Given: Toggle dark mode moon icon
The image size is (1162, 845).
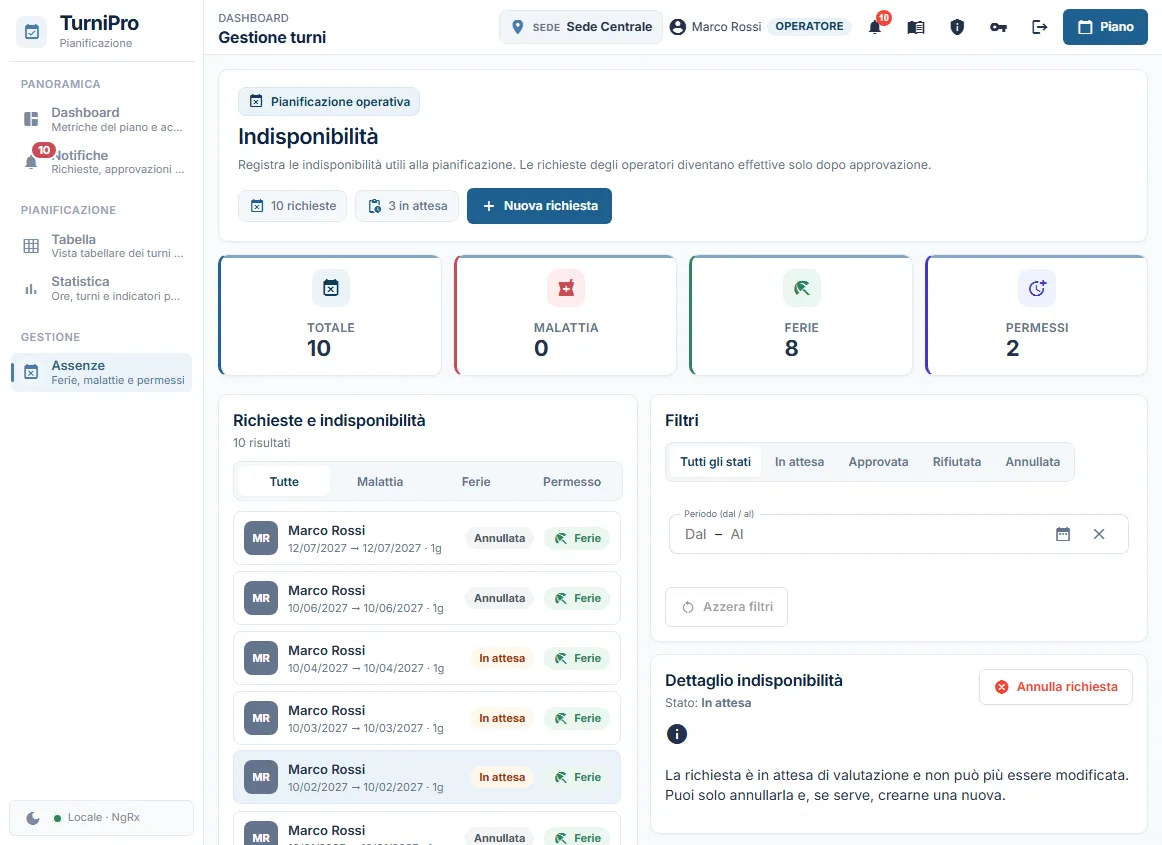Looking at the screenshot, I should [33, 818].
